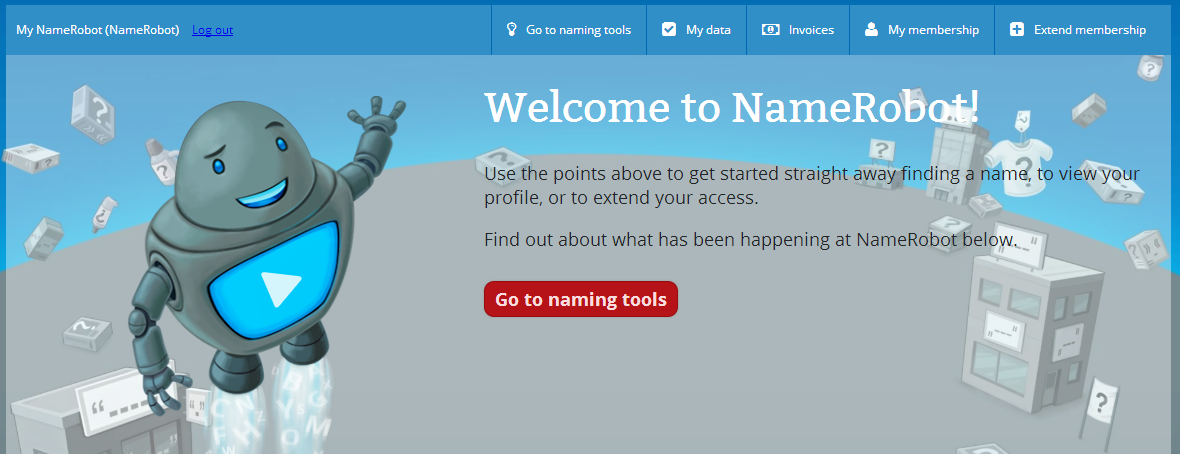1180x454 pixels.
Task: Click the plus icon beside Extend membership
Action: (1017, 29)
